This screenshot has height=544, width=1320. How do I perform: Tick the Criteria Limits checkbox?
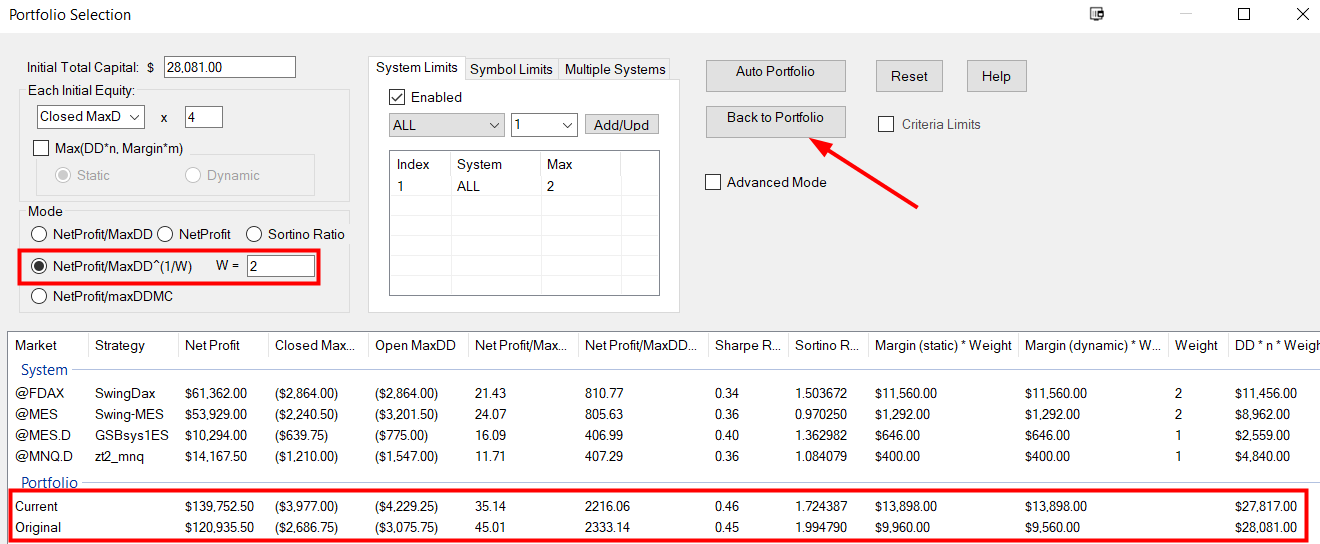coord(886,124)
